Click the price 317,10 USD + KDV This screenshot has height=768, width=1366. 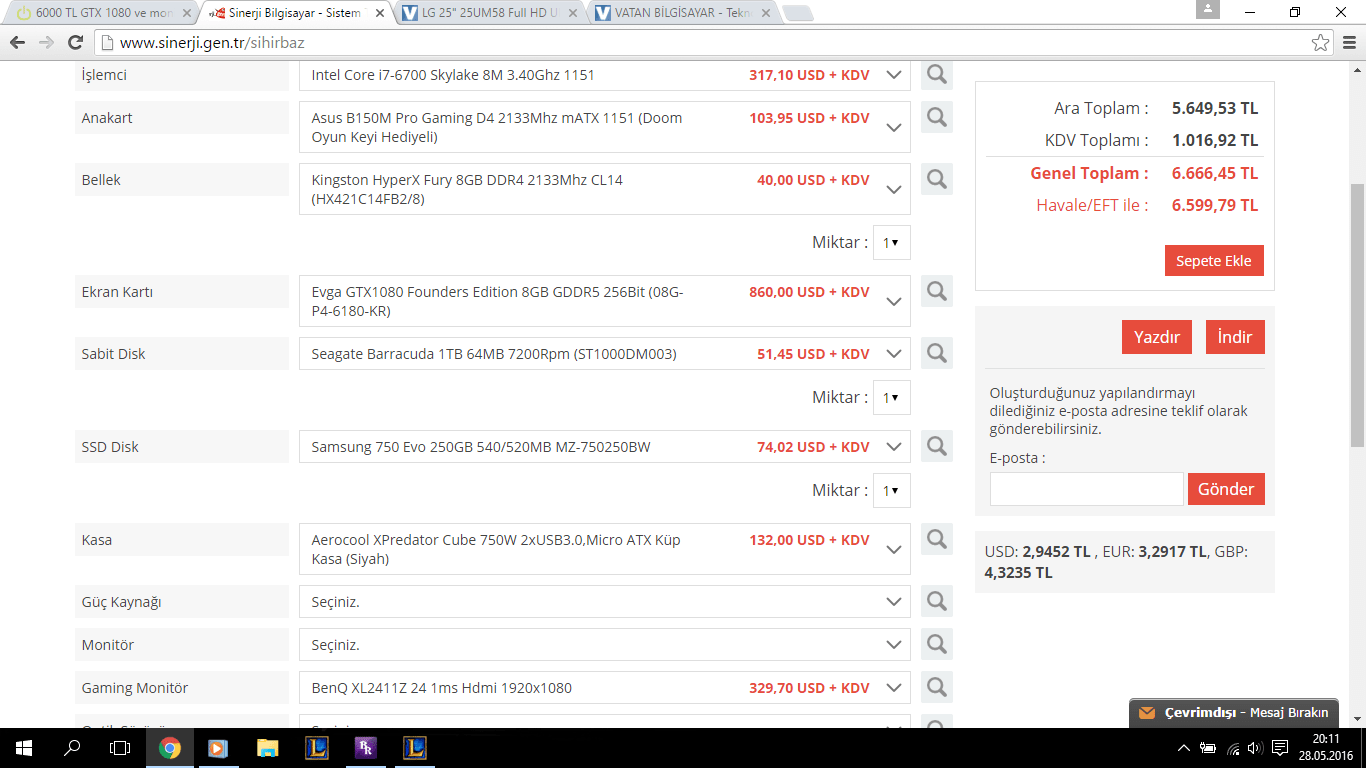click(x=809, y=75)
